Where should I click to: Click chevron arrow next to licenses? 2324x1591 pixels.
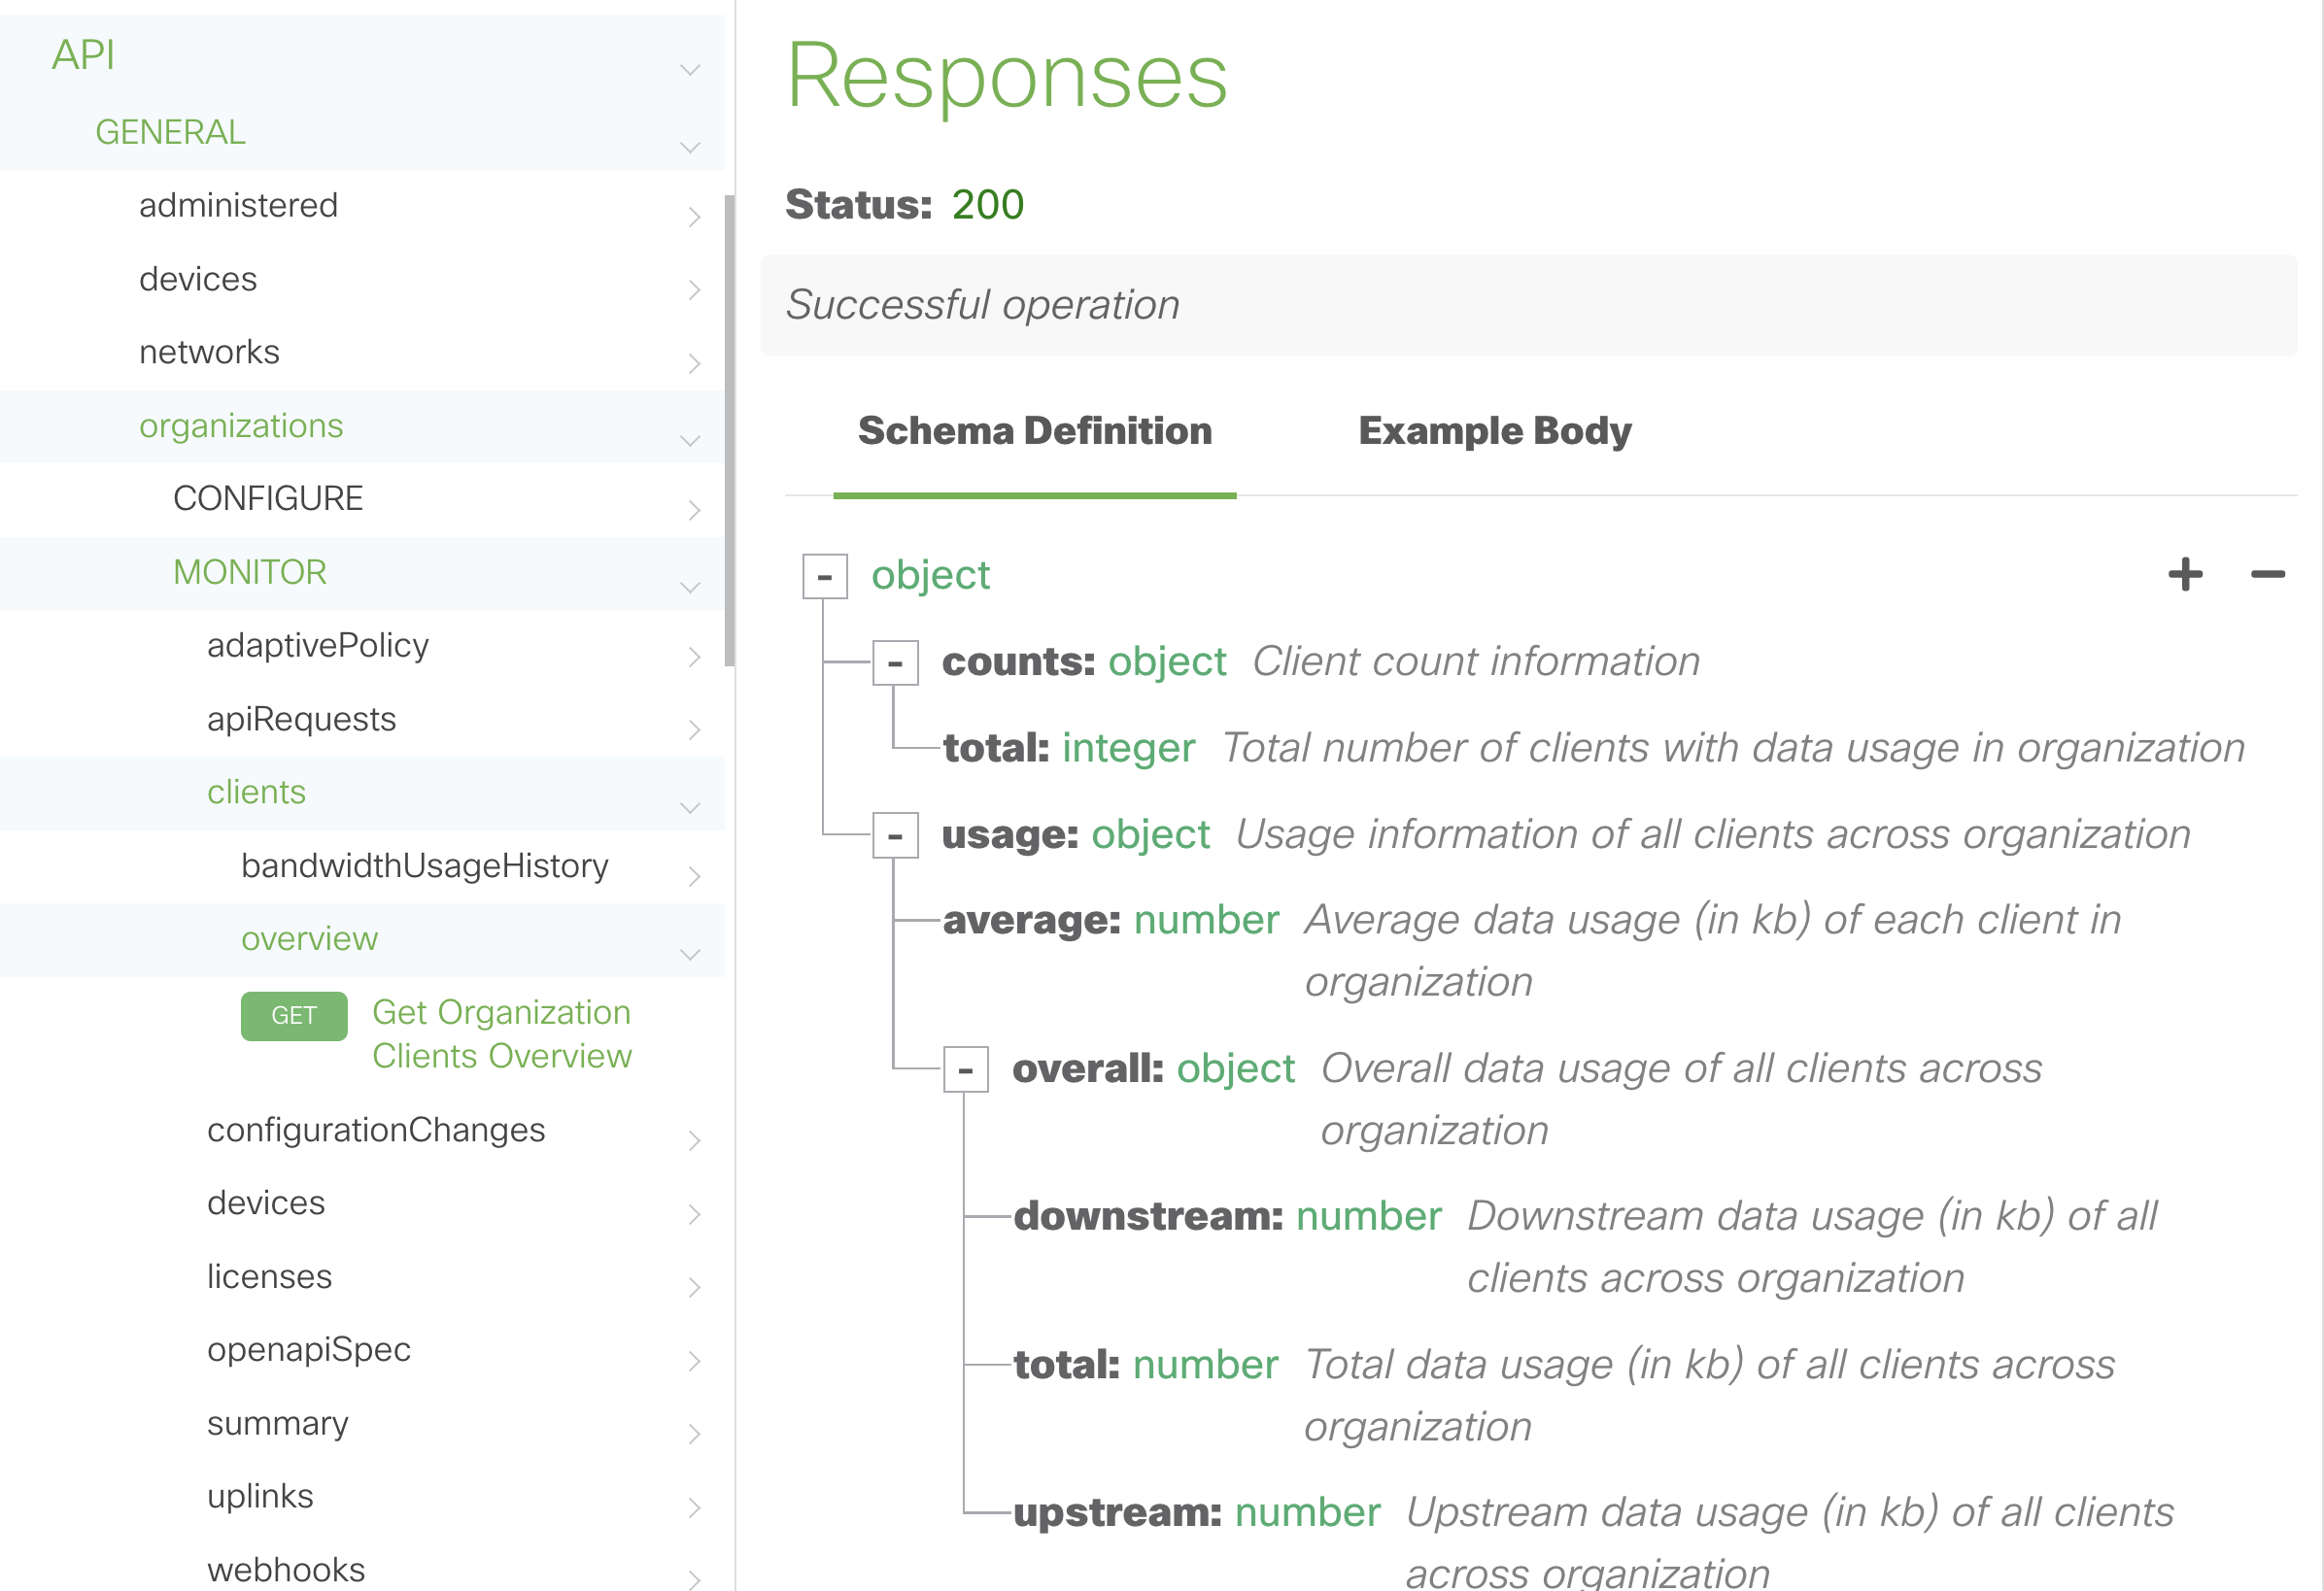(x=694, y=1288)
